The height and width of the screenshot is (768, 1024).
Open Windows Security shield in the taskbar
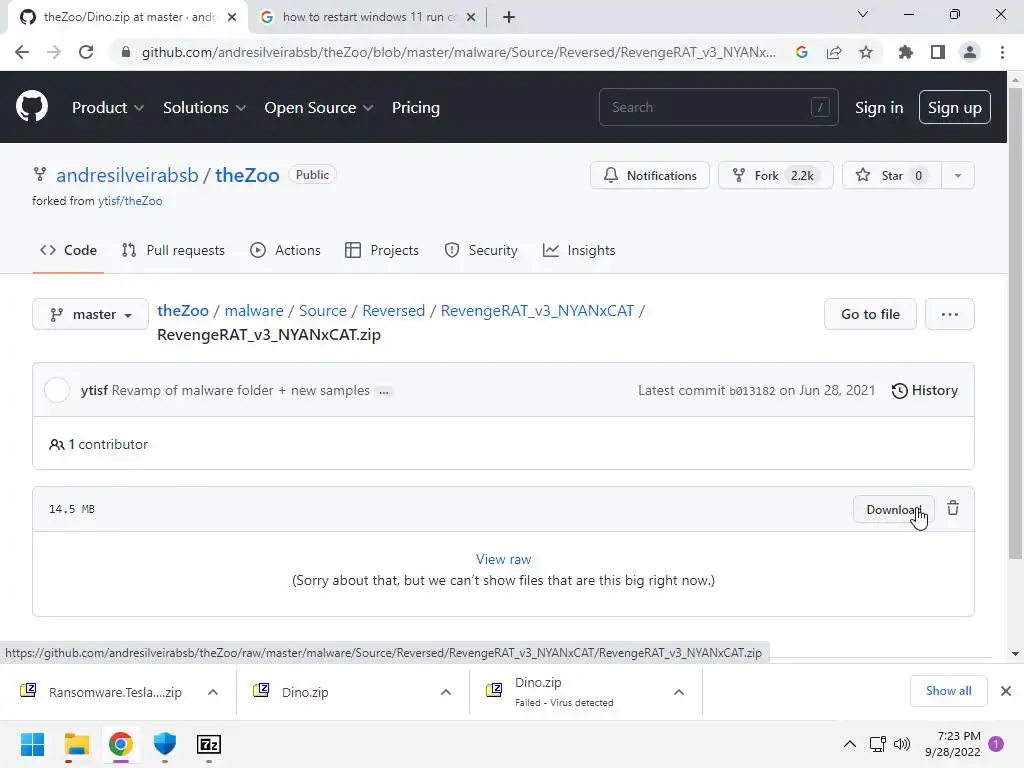pyautogui.click(x=165, y=744)
